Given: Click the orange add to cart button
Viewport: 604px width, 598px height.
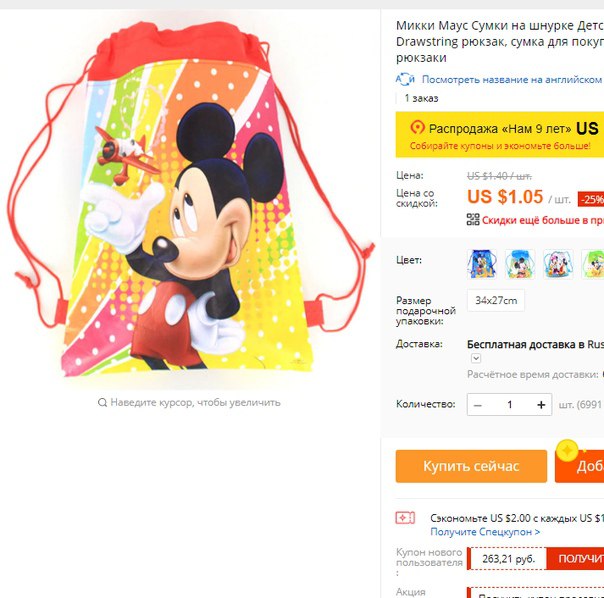Looking at the screenshot, I should 579,466.
